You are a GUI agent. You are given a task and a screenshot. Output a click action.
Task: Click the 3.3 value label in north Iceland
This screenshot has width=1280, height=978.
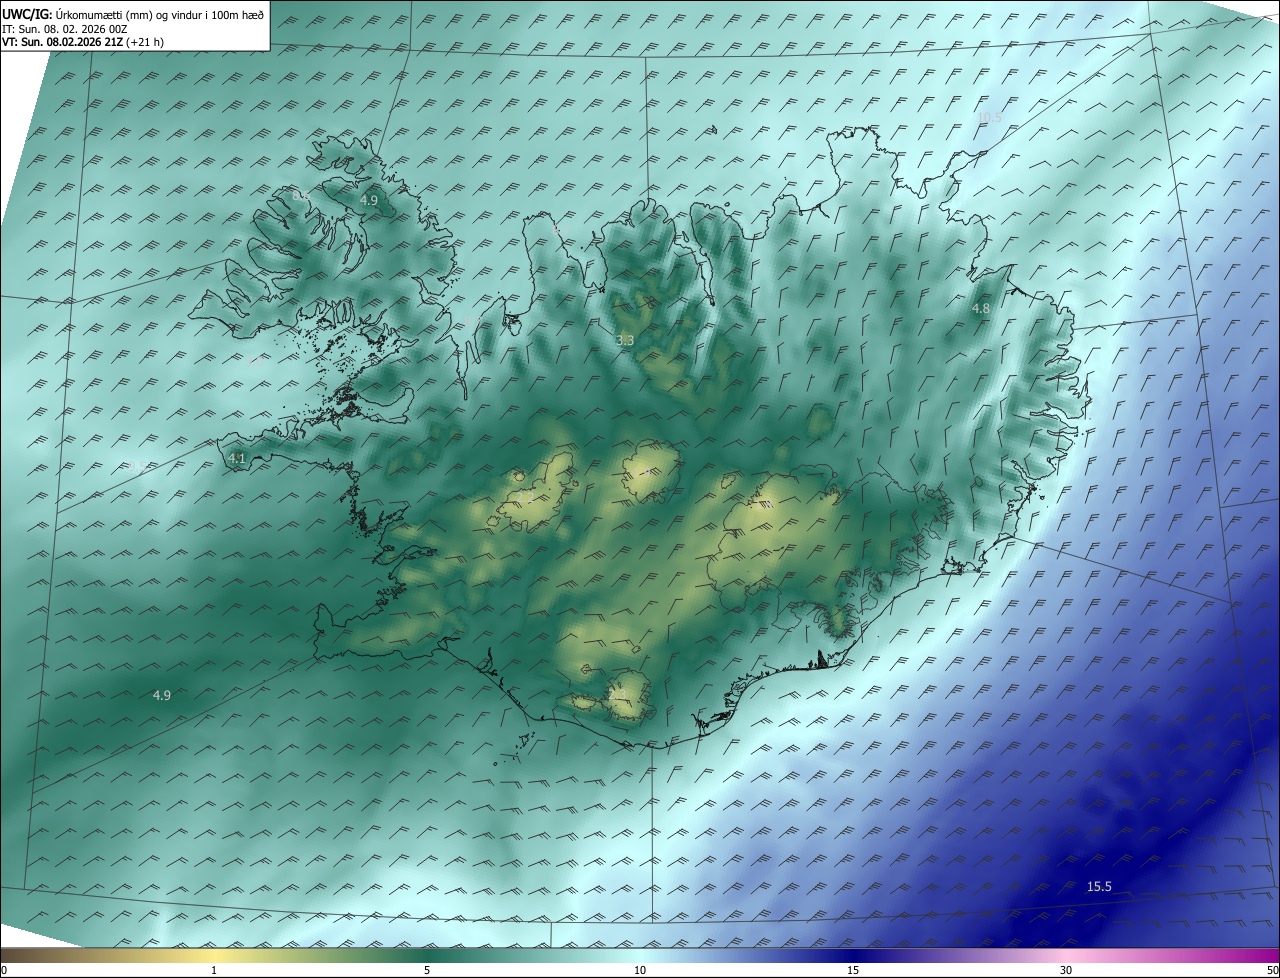pyautogui.click(x=625, y=341)
